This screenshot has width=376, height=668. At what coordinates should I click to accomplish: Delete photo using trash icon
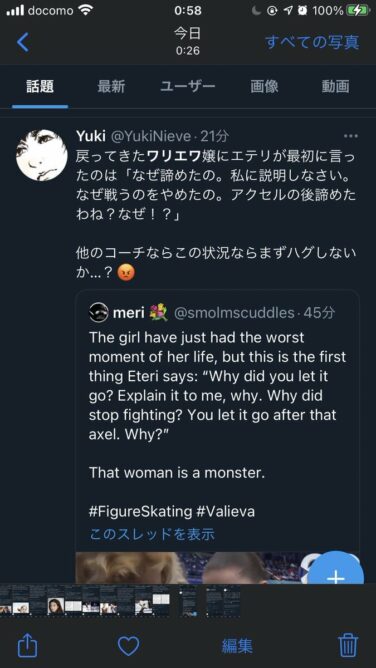tap(348, 645)
